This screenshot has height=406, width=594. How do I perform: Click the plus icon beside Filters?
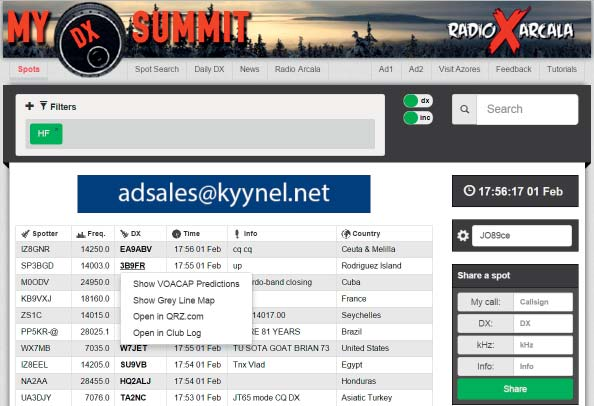[x=29, y=106]
